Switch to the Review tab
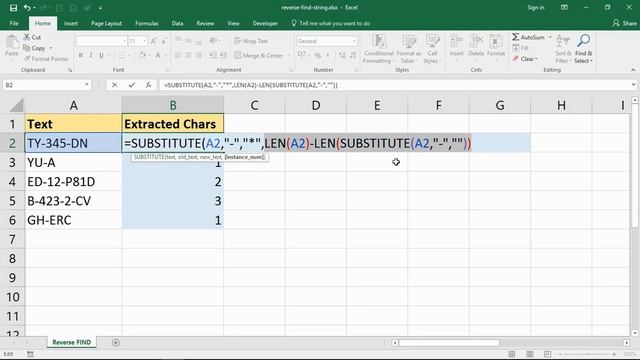Screen dimensions: 640x360 (x=205, y=23)
